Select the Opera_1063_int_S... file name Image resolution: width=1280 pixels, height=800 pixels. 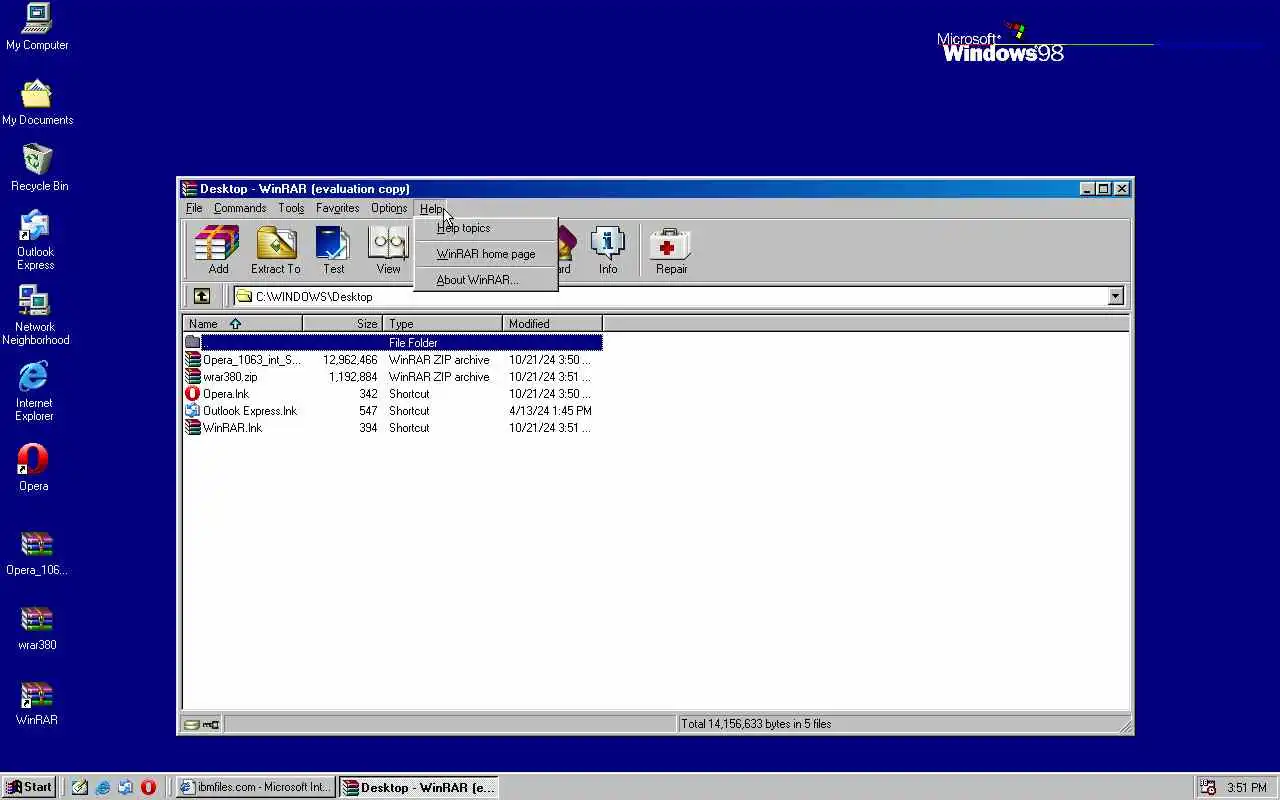point(251,359)
